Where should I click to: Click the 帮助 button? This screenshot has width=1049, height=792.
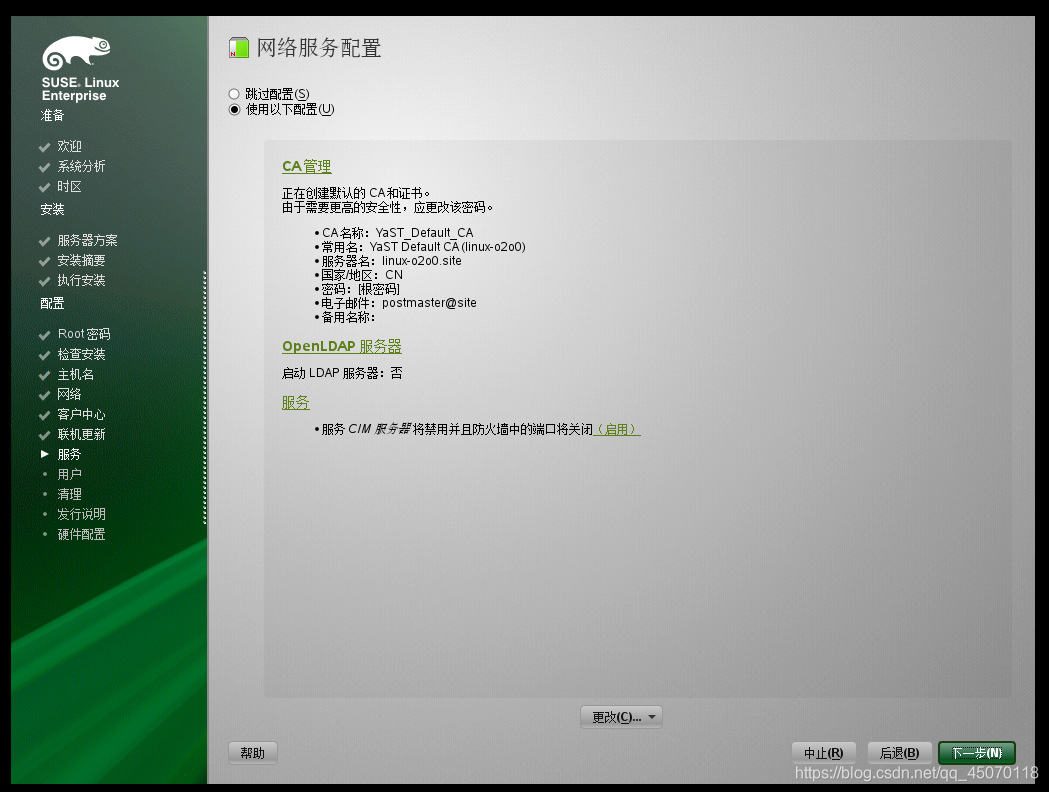click(x=253, y=753)
